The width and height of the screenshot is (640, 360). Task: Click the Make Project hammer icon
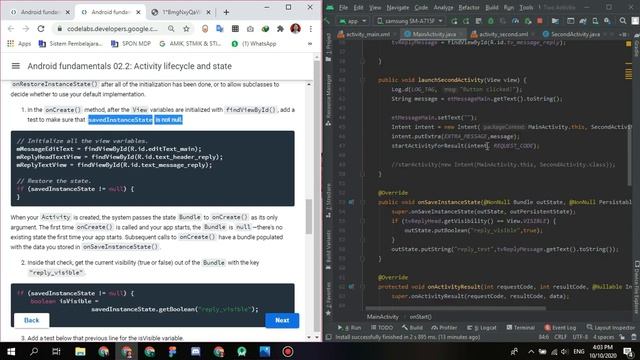[x=327, y=21]
